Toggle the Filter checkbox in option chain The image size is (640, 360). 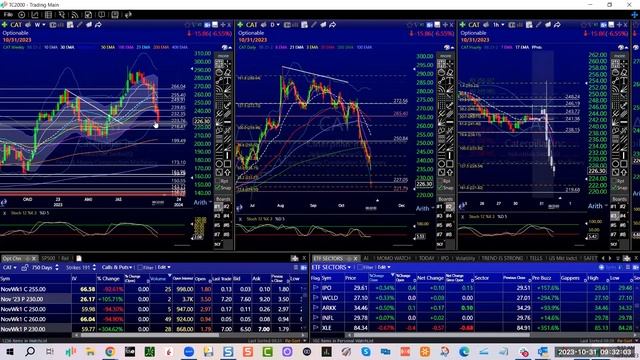(140, 268)
